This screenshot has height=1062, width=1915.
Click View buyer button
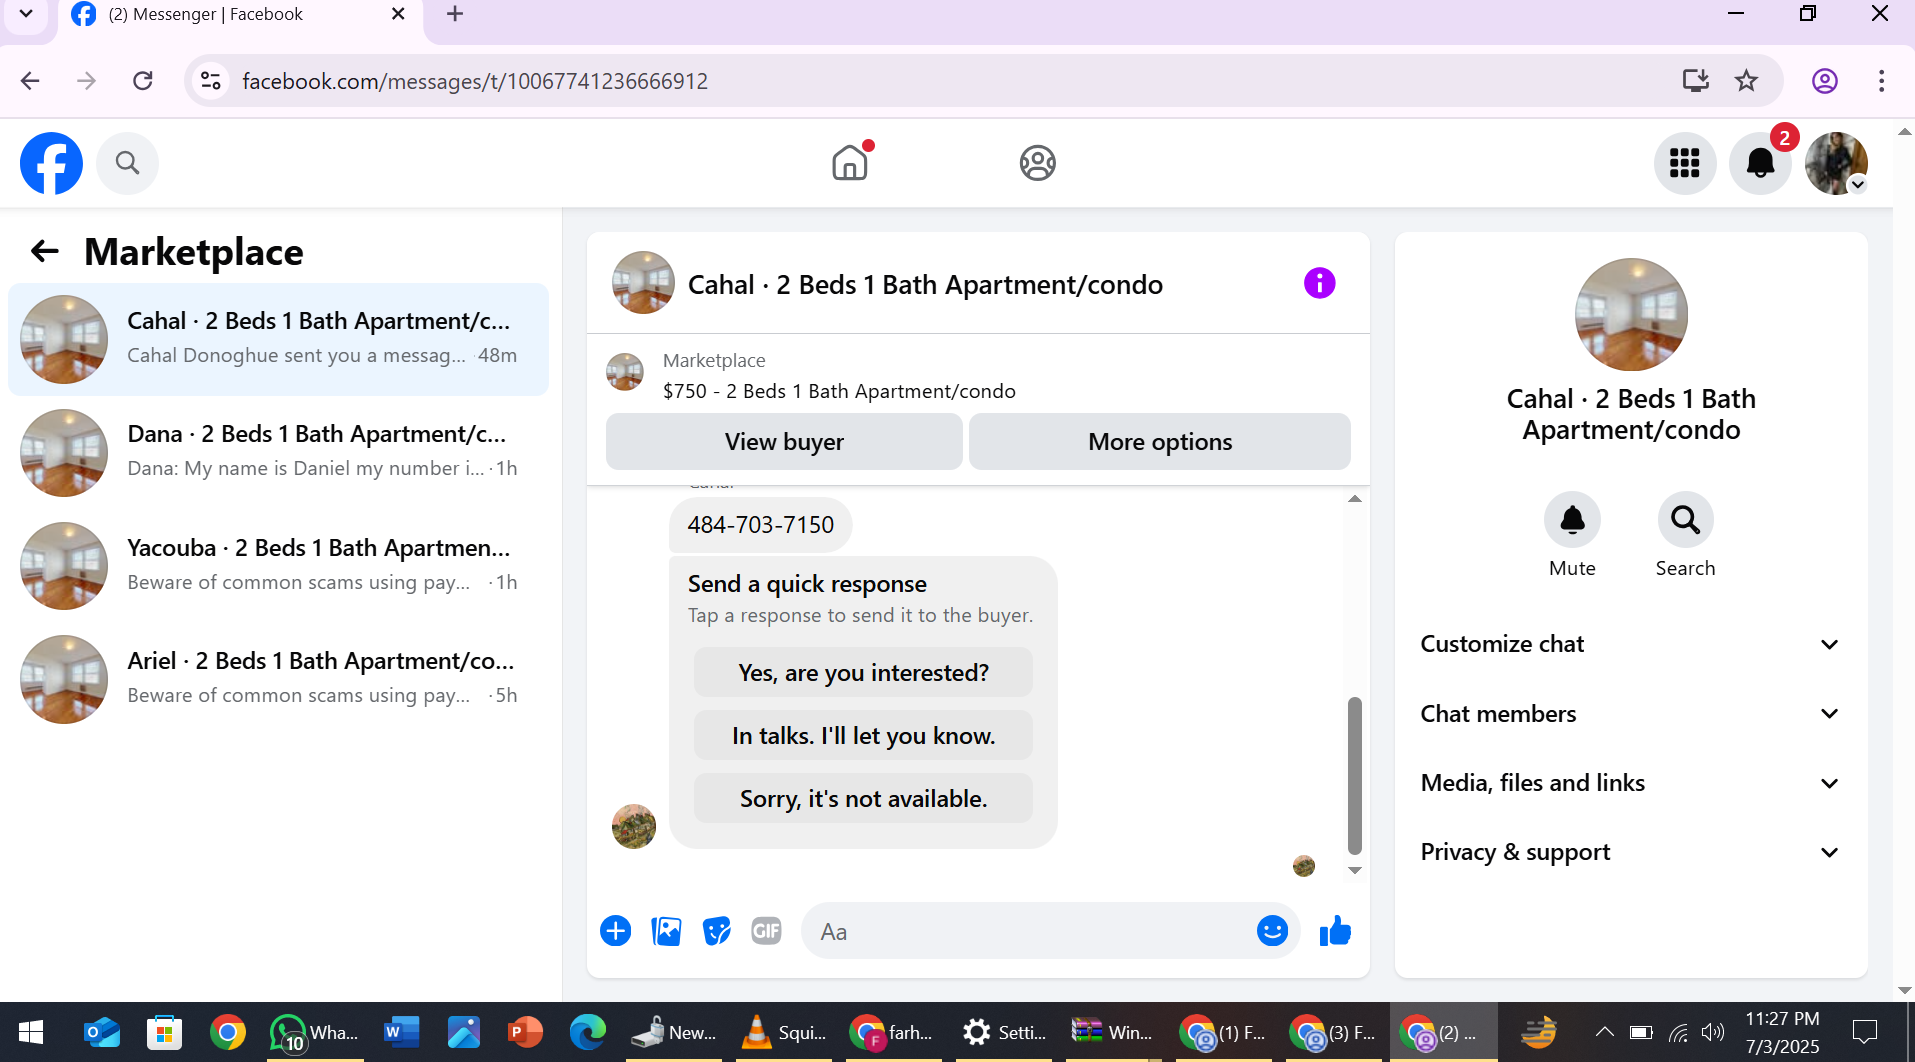tap(784, 442)
